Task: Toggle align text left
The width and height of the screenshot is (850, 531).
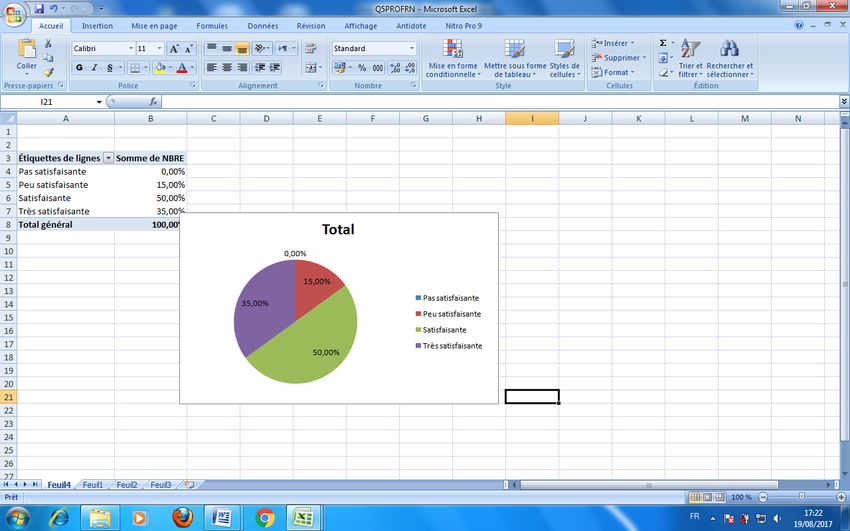Action: tap(212, 67)
